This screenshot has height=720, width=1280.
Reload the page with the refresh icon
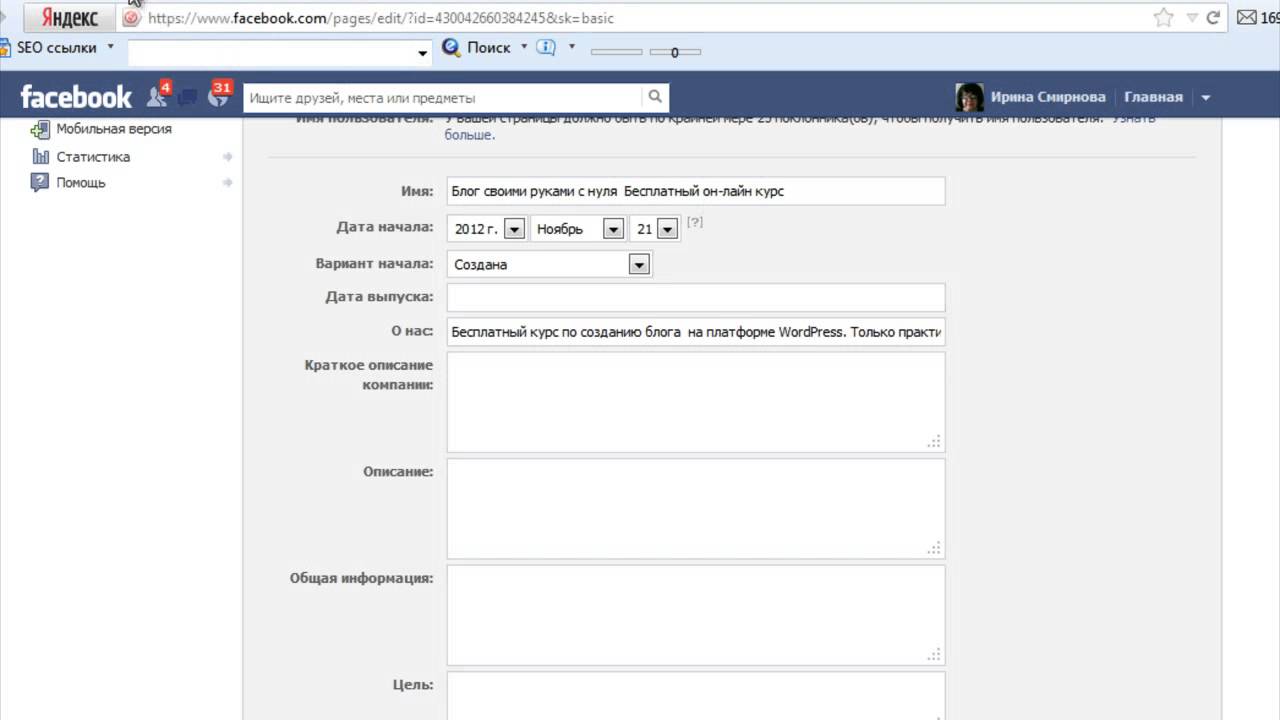tap(1213, 18)
